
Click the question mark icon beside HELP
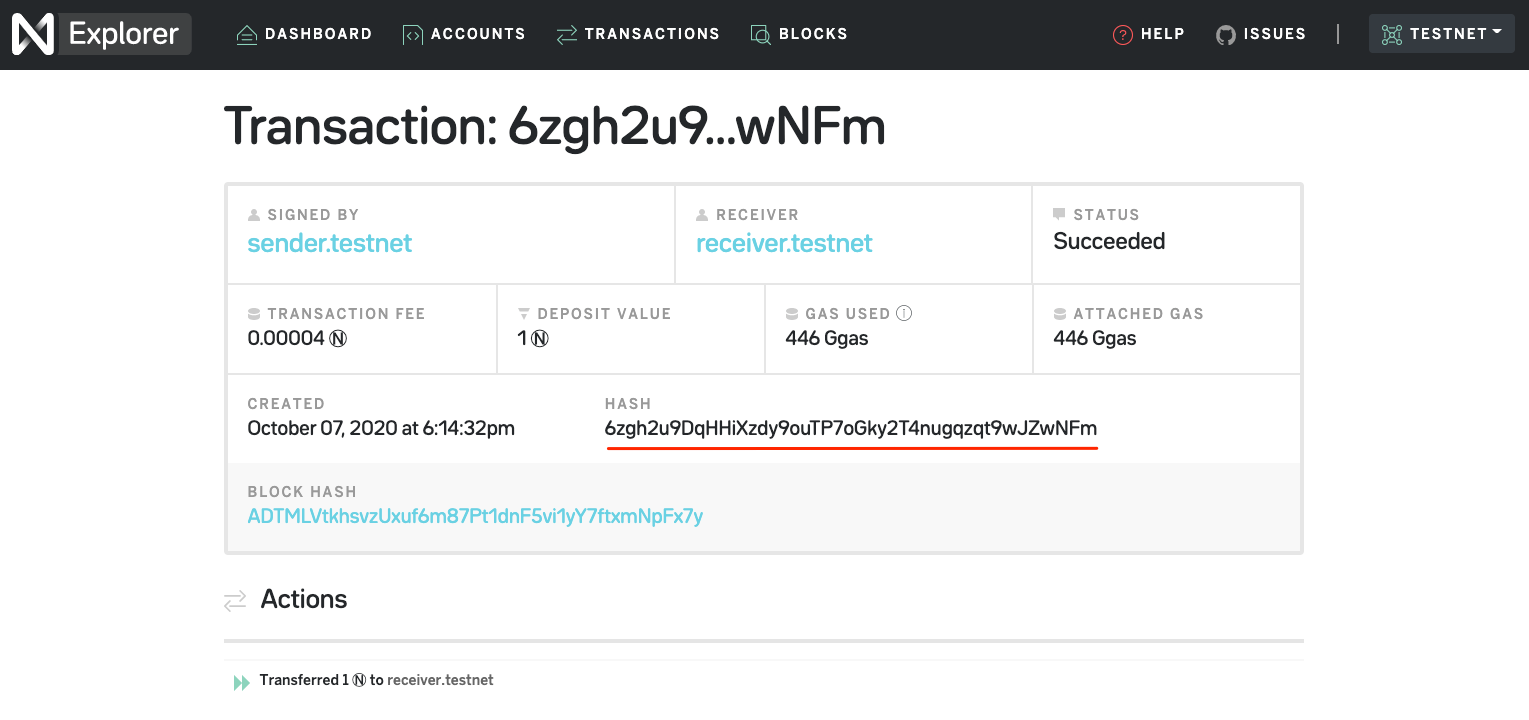1121,33
